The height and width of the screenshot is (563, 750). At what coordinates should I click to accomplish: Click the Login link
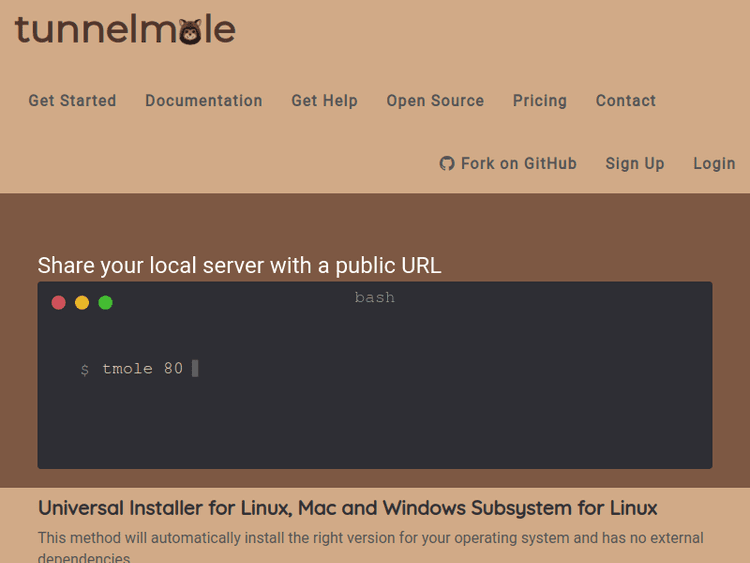tap(714, 163)
